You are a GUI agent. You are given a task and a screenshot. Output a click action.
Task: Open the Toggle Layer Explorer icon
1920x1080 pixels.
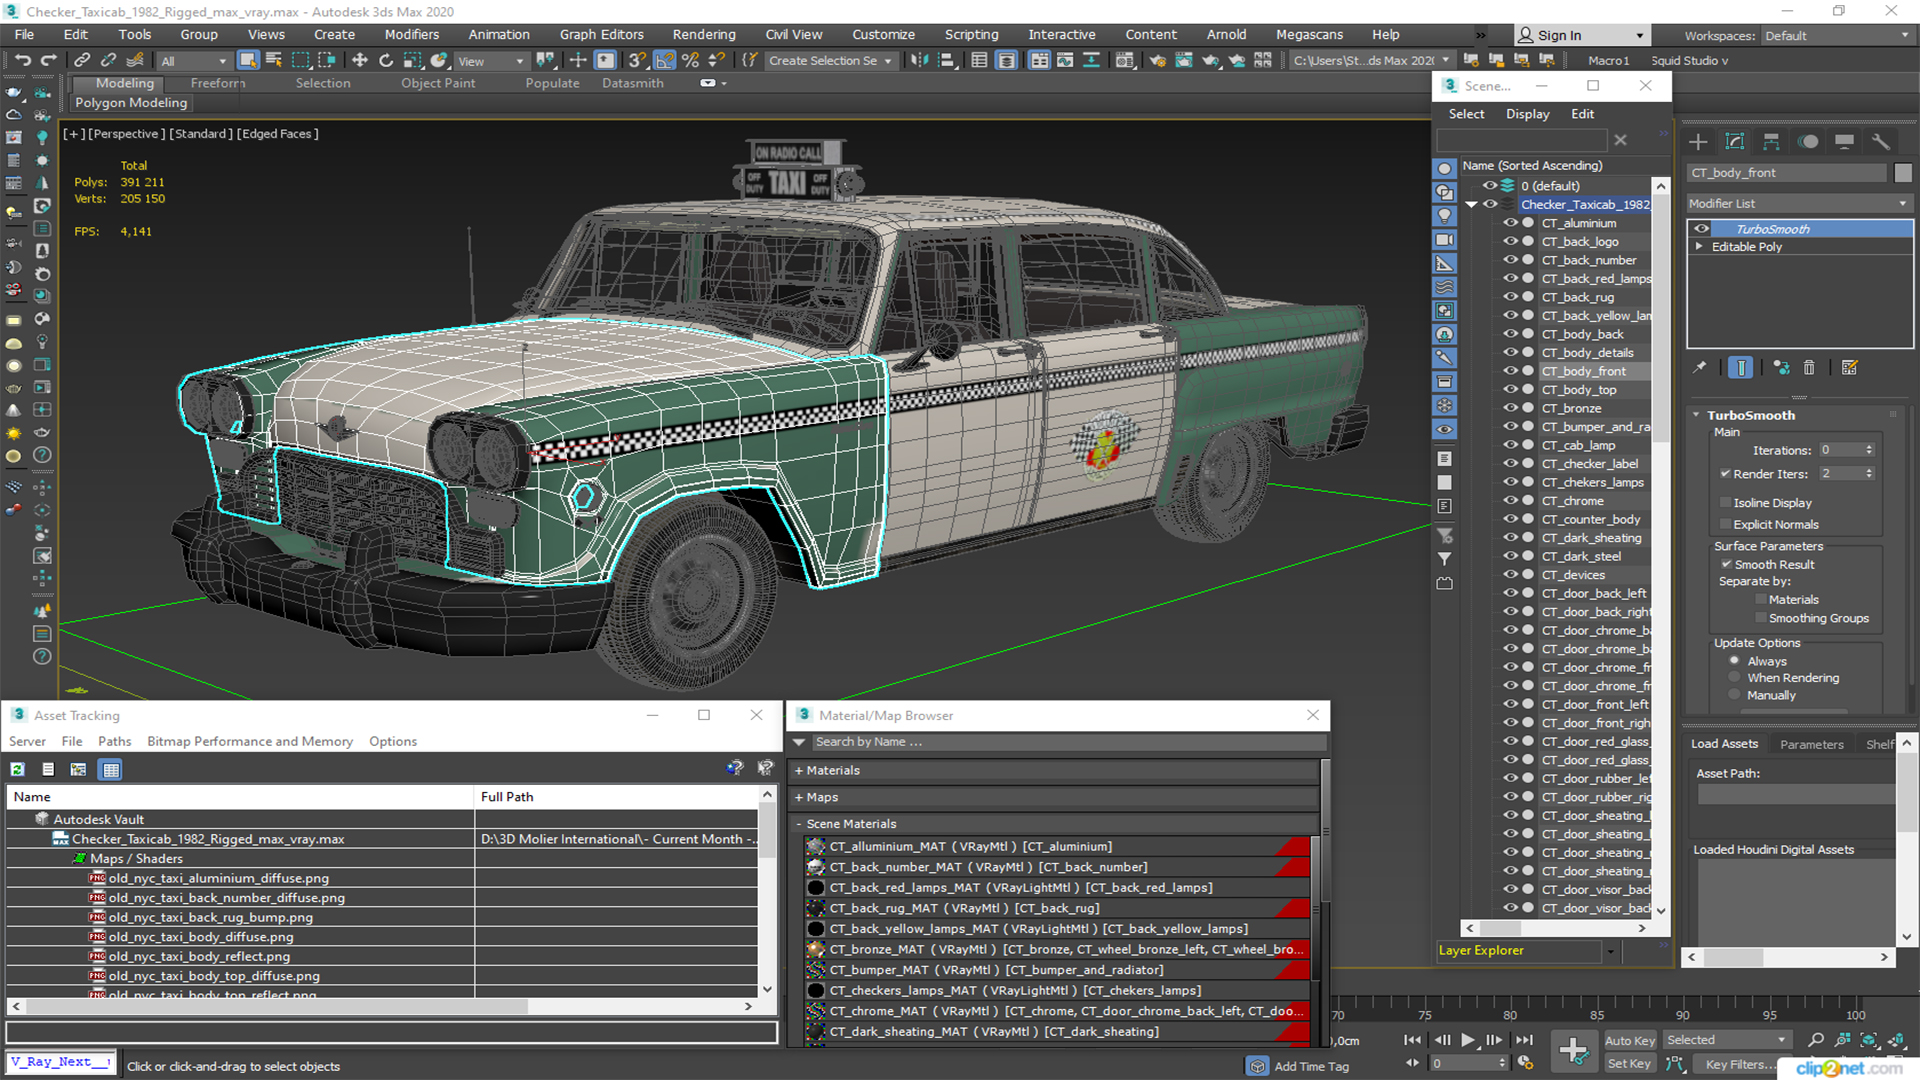click(1006, 60)
